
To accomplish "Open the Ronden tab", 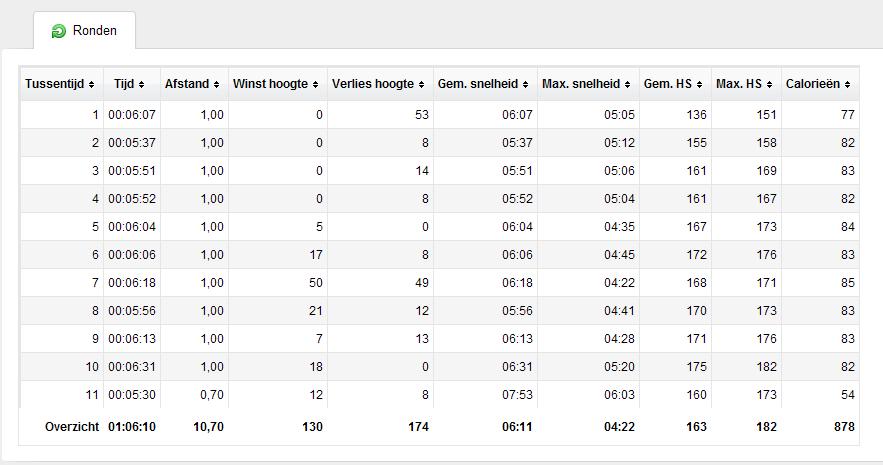I will pyautogui.click(x=84, y=30).
